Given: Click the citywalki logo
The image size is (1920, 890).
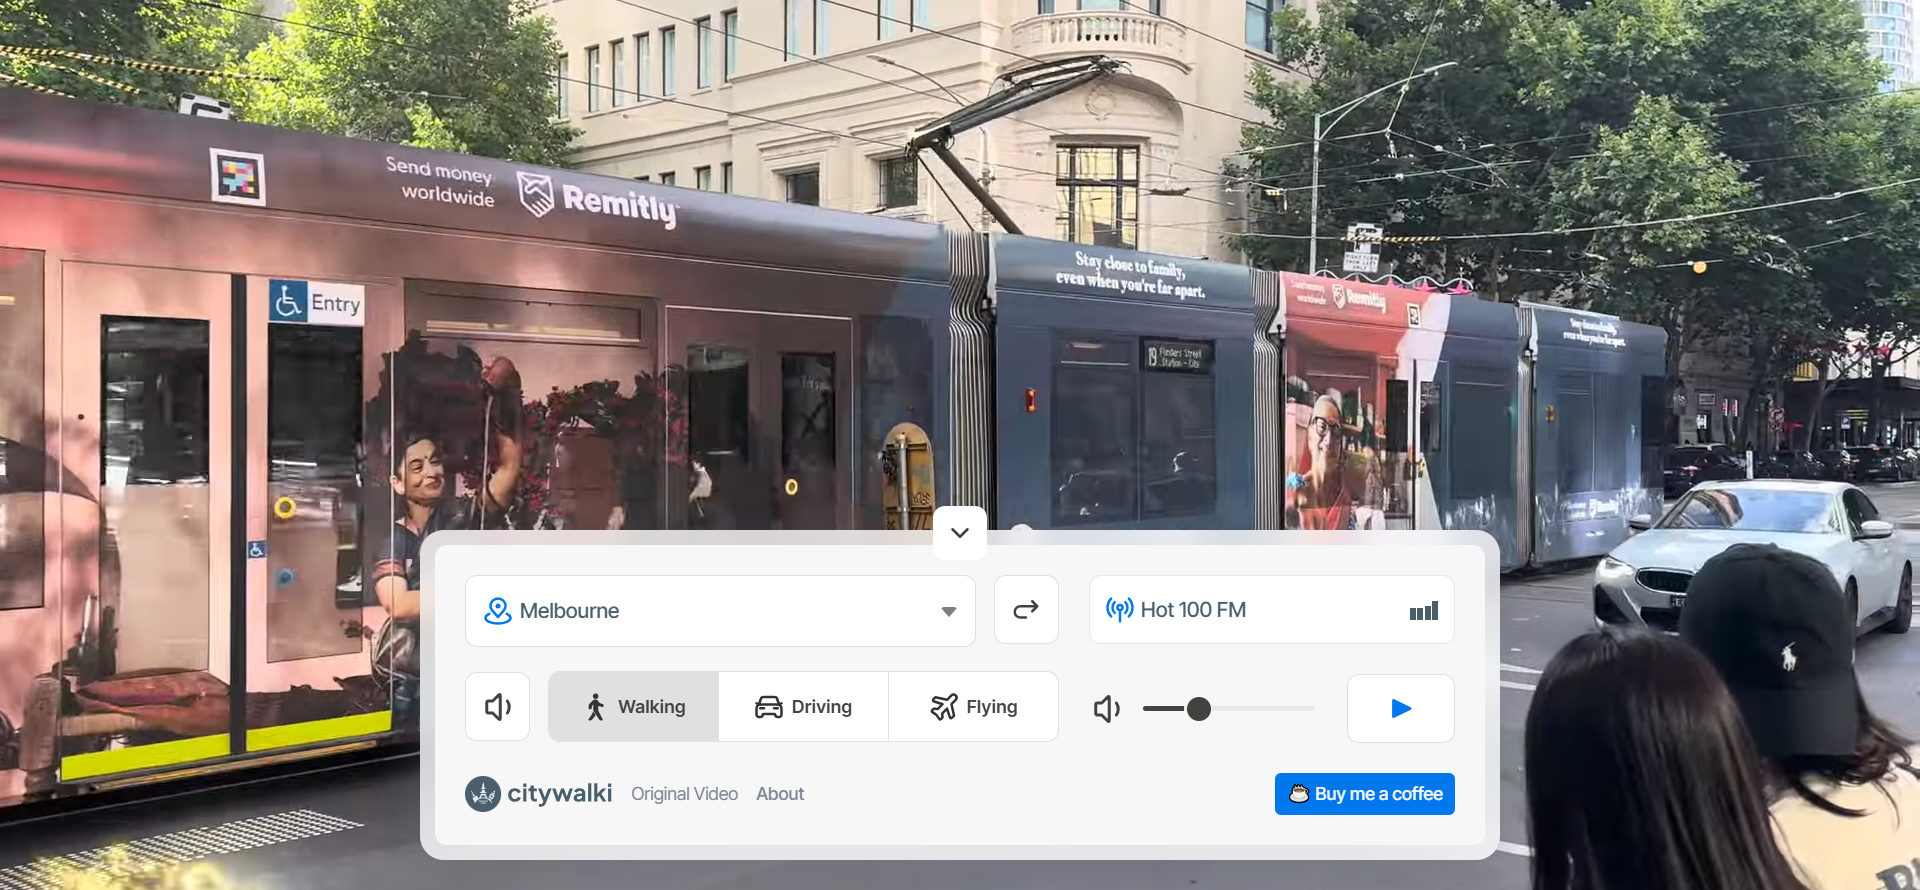Looking at the screenshot, I should (539, 794).
